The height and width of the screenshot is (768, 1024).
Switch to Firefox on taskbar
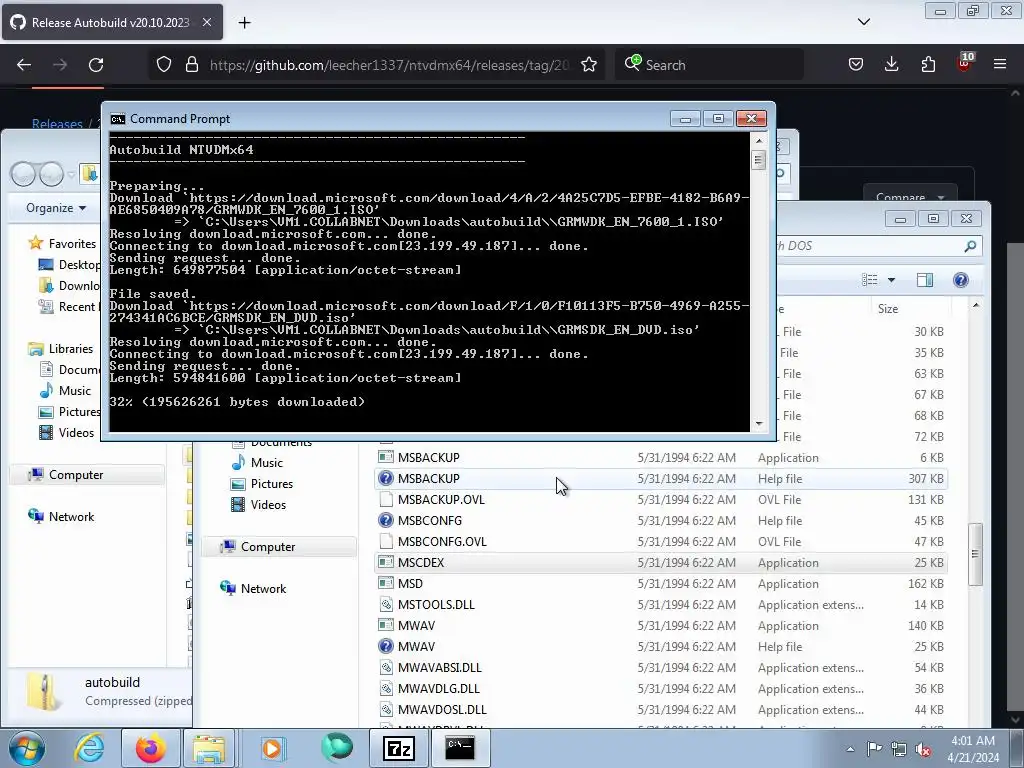tap(151, 748)
